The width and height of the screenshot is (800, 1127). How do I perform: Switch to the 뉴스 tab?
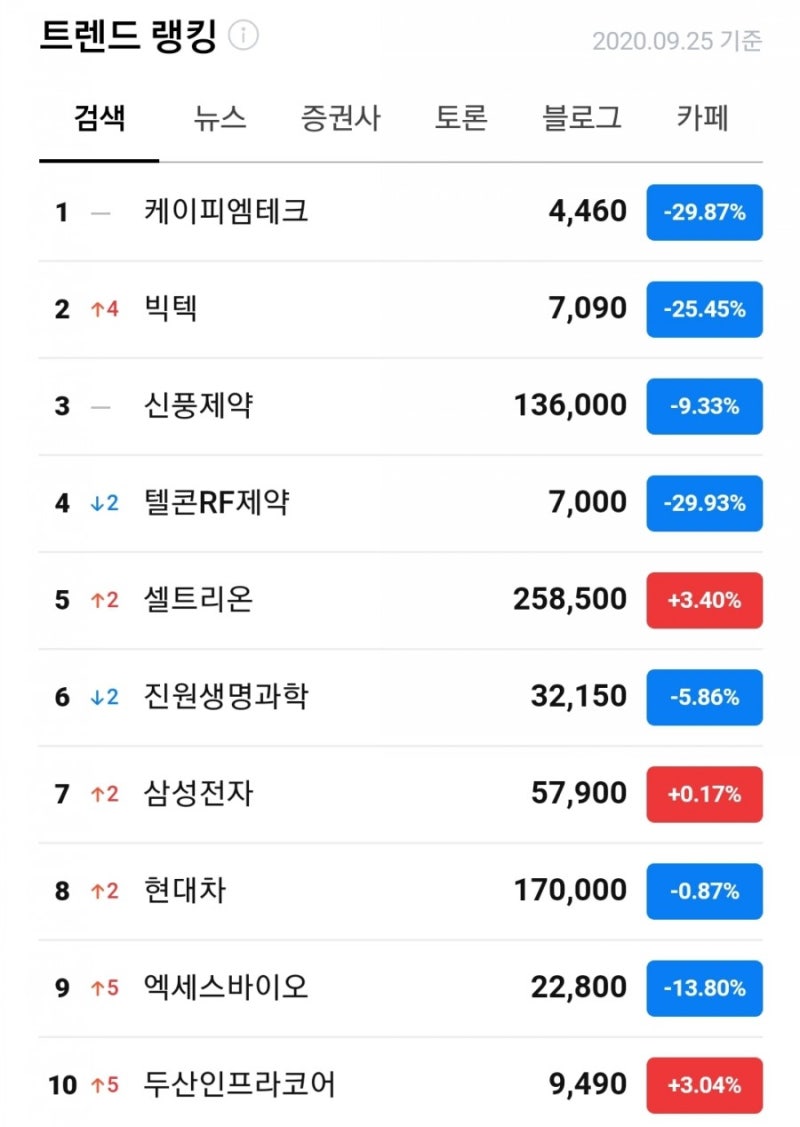[216, 118]
